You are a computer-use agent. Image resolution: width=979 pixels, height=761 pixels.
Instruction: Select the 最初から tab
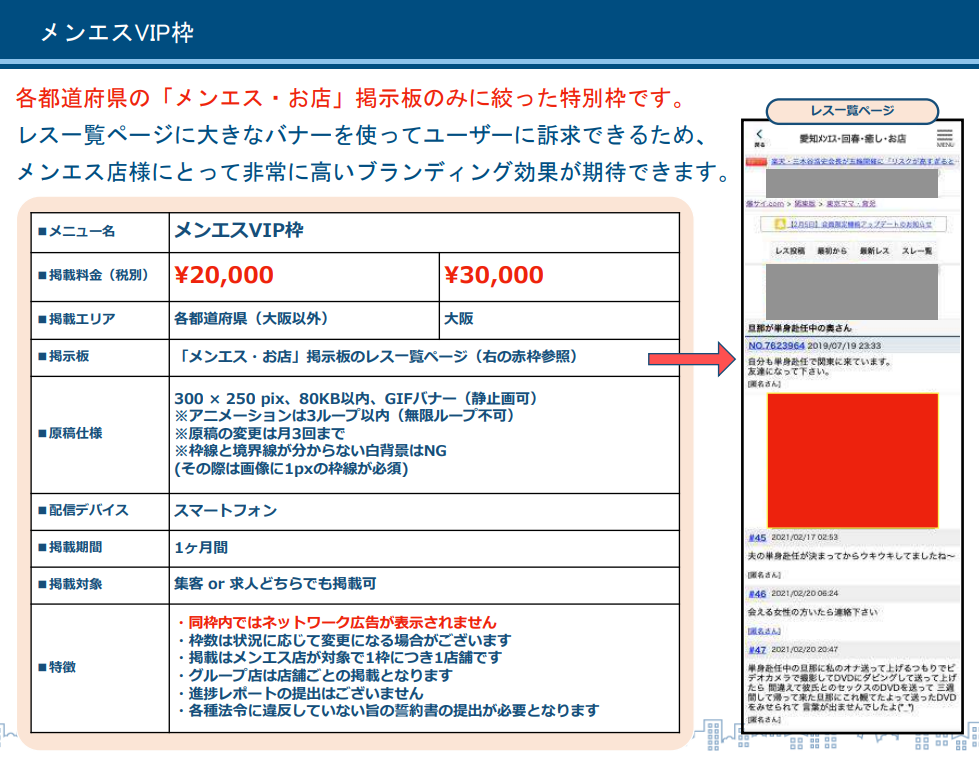[x=834, y=250]
